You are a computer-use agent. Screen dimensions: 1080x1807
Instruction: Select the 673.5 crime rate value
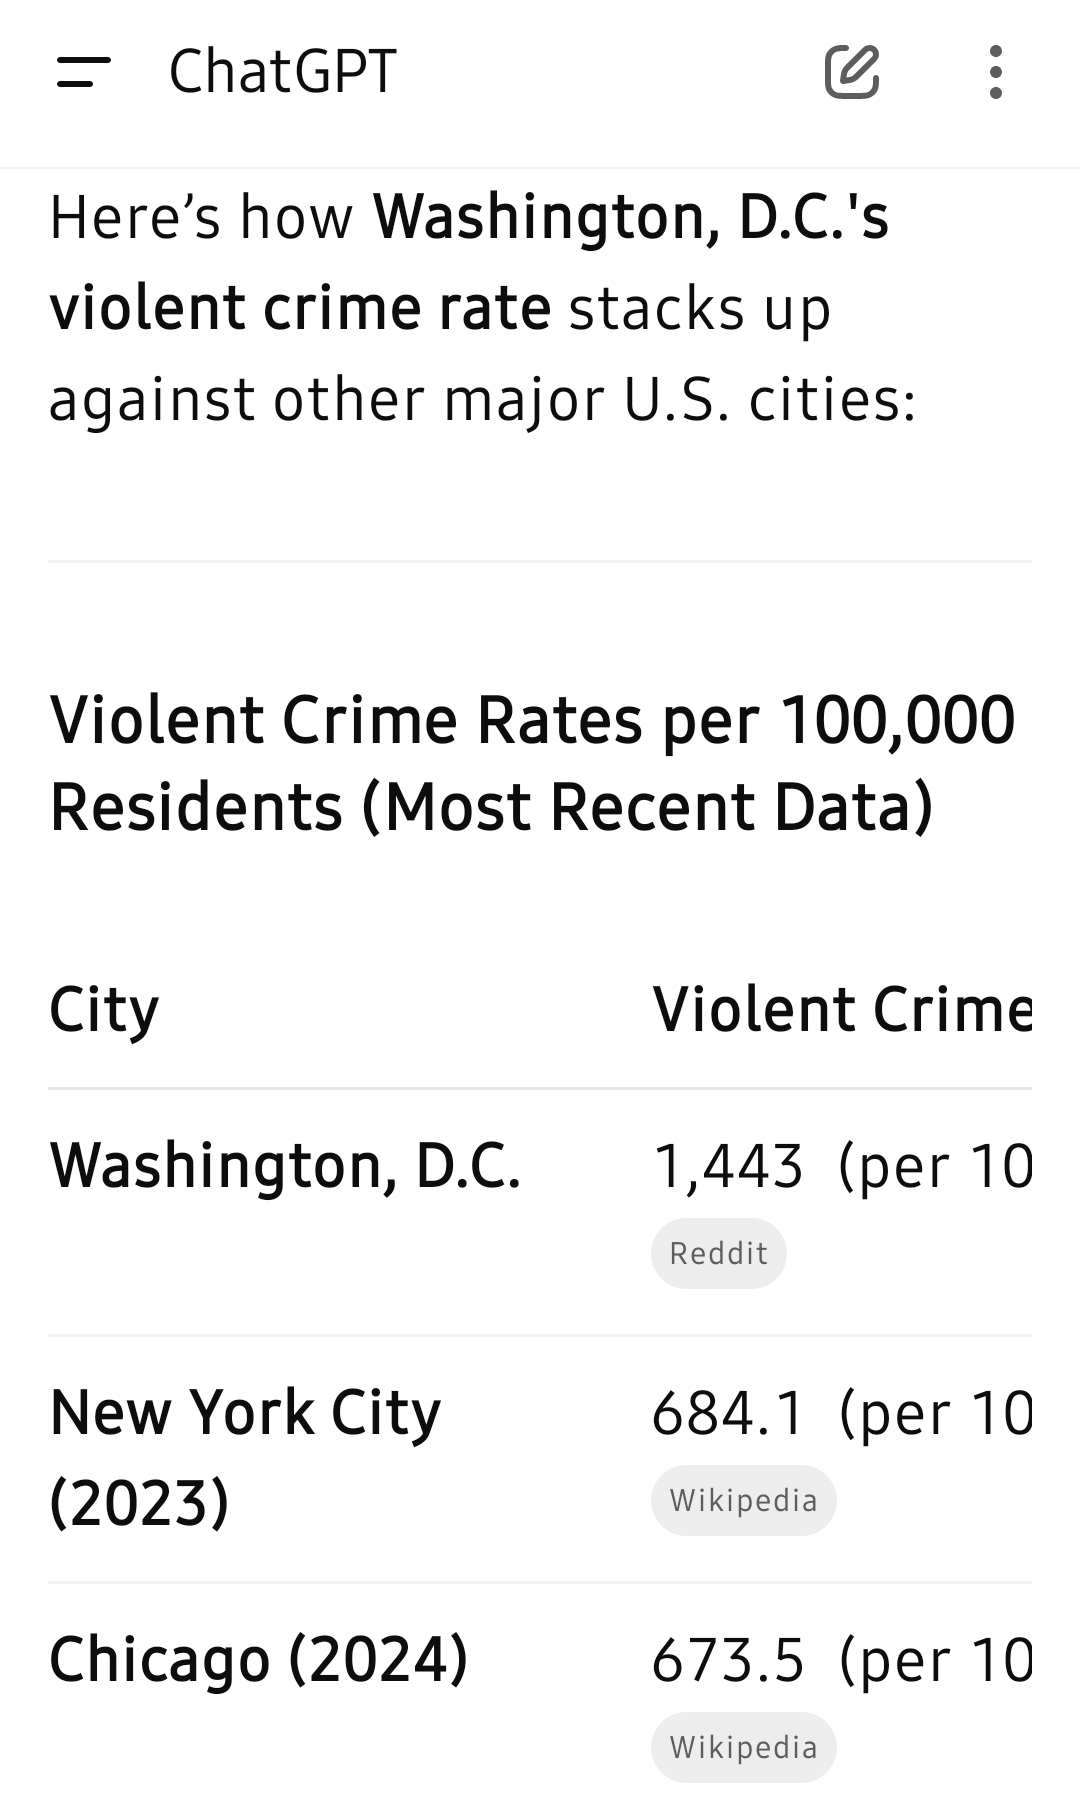728,1661
